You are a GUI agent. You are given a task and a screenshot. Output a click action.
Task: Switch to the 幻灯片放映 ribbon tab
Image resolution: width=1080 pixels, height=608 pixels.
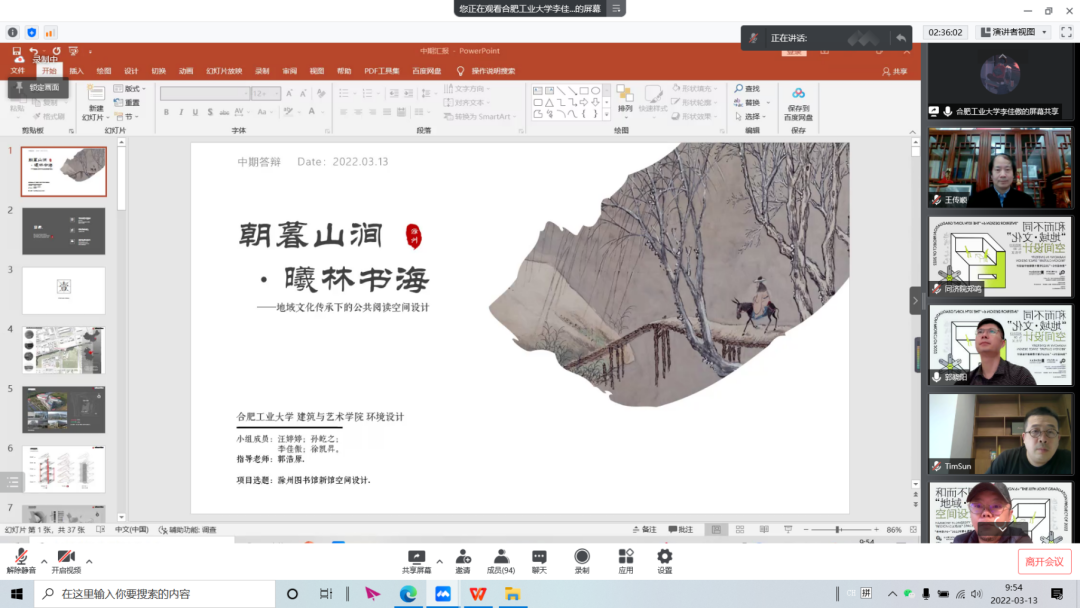(224, 71)
